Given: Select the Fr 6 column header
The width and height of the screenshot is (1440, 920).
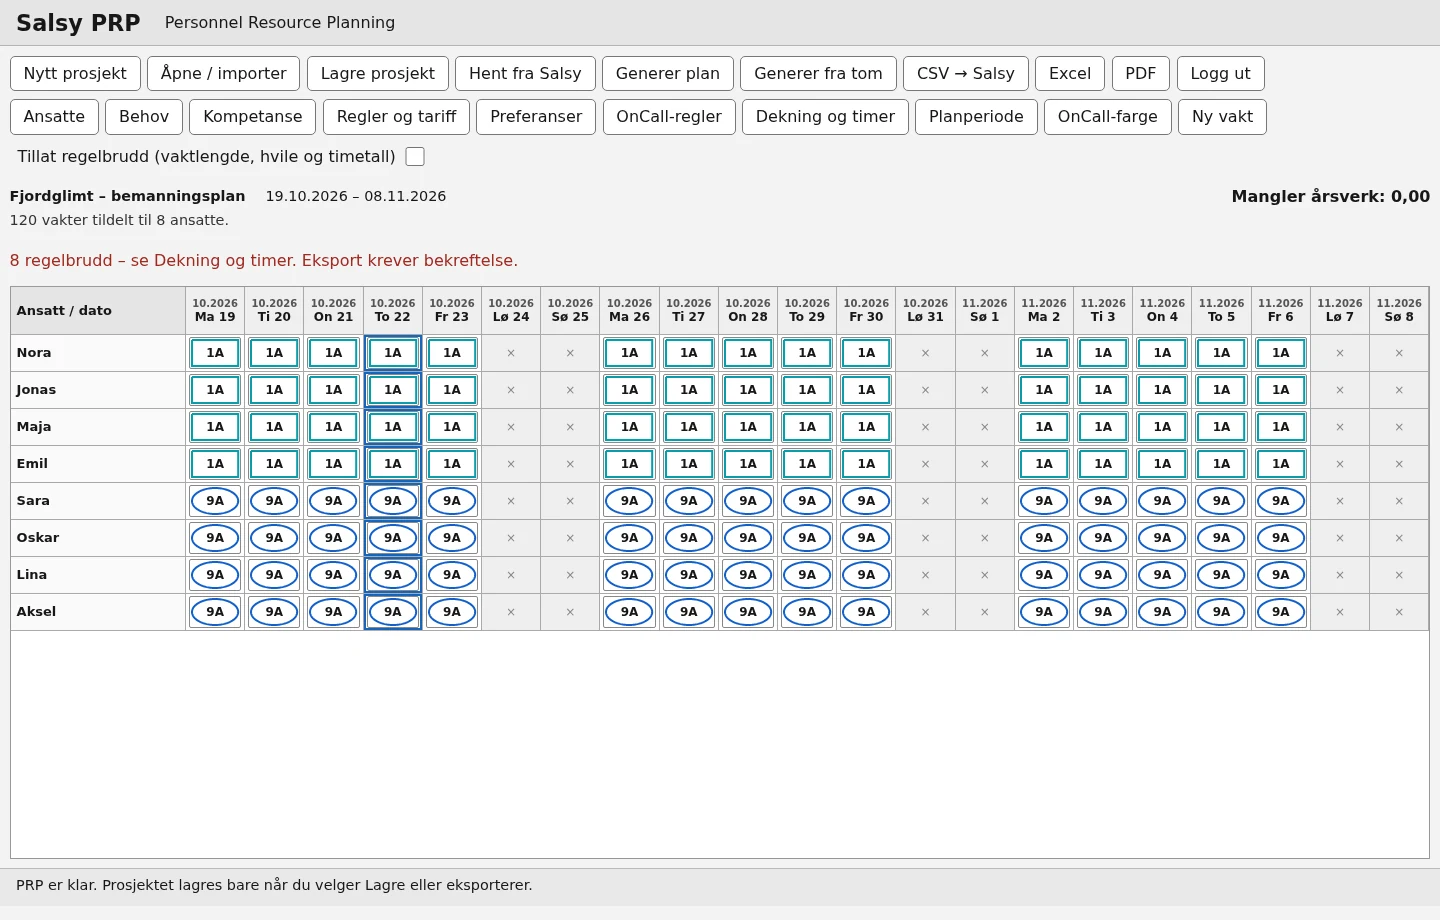Looking at the screenshot, I should coord(1281,311).
